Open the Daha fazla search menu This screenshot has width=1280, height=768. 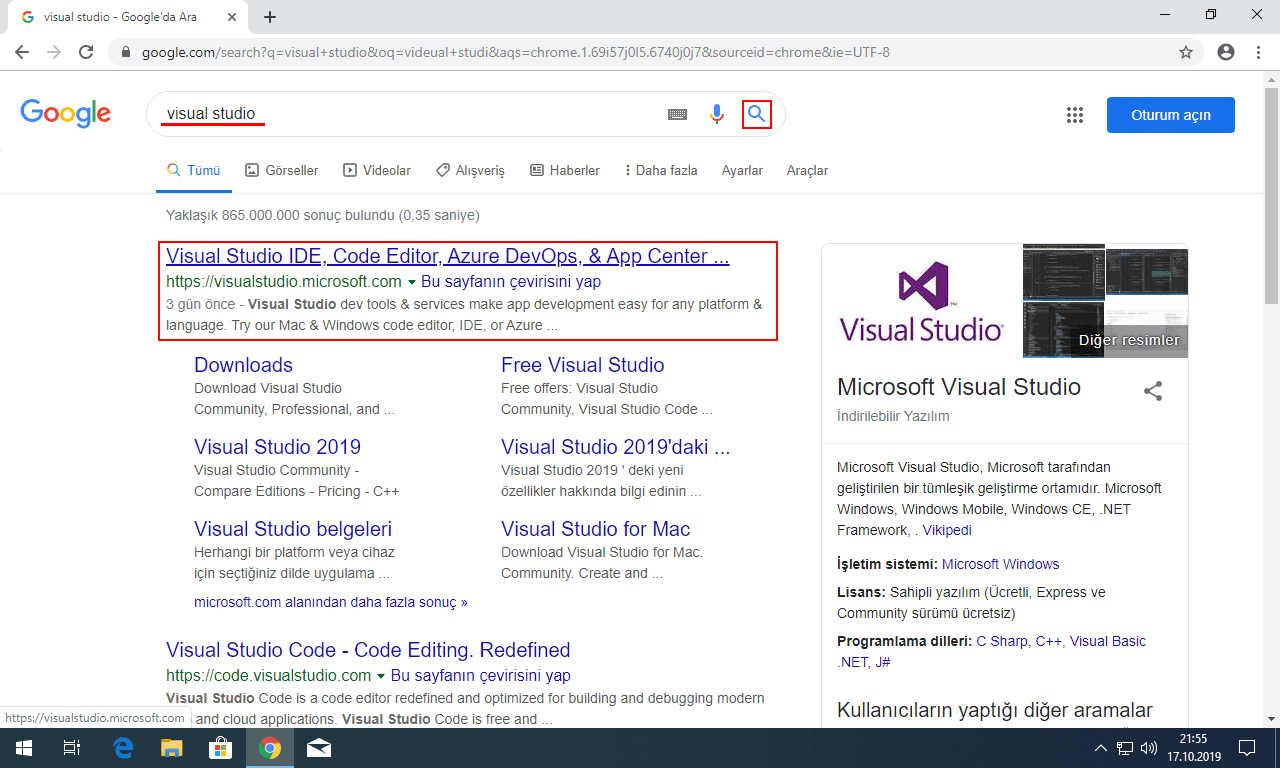[661, 171]
